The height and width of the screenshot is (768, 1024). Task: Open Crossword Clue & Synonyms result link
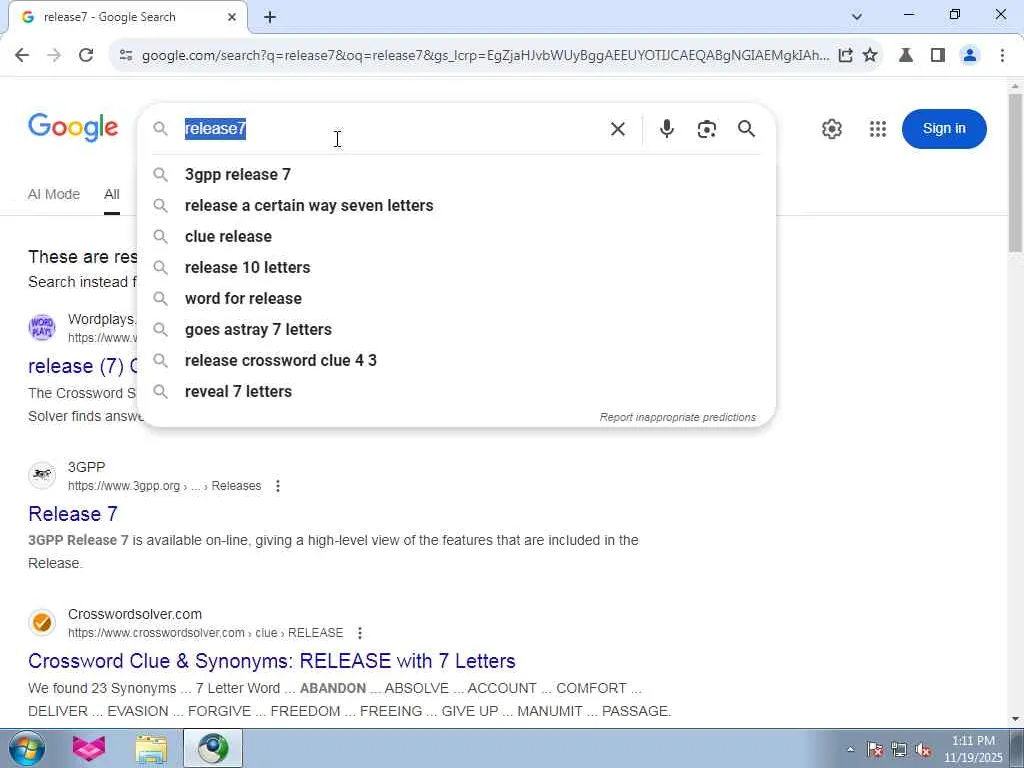point(272,661)
